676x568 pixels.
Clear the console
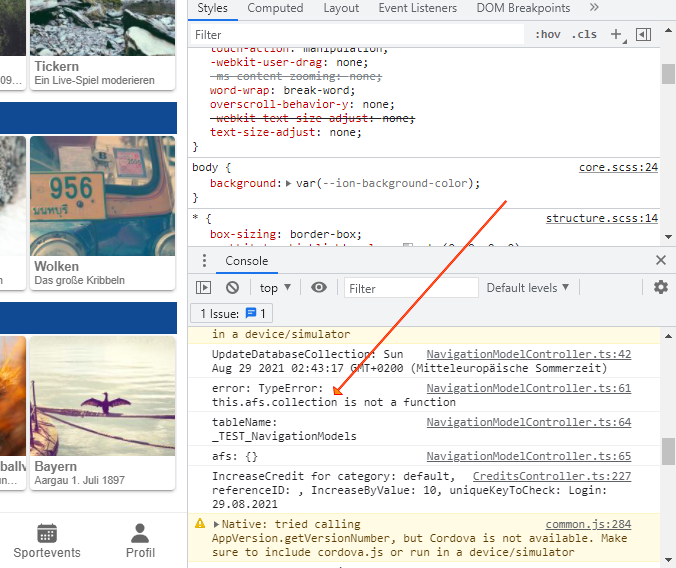coord(232,288)
